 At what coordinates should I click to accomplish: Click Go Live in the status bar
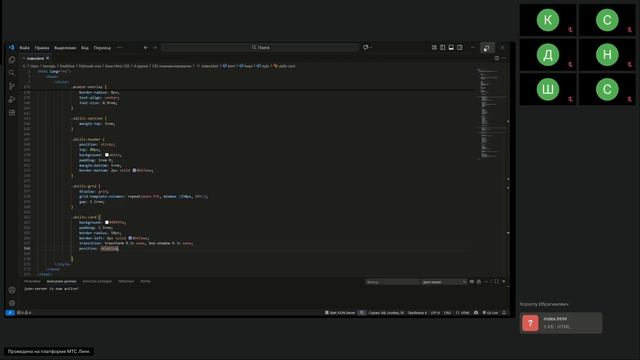[x=490, y=313]
